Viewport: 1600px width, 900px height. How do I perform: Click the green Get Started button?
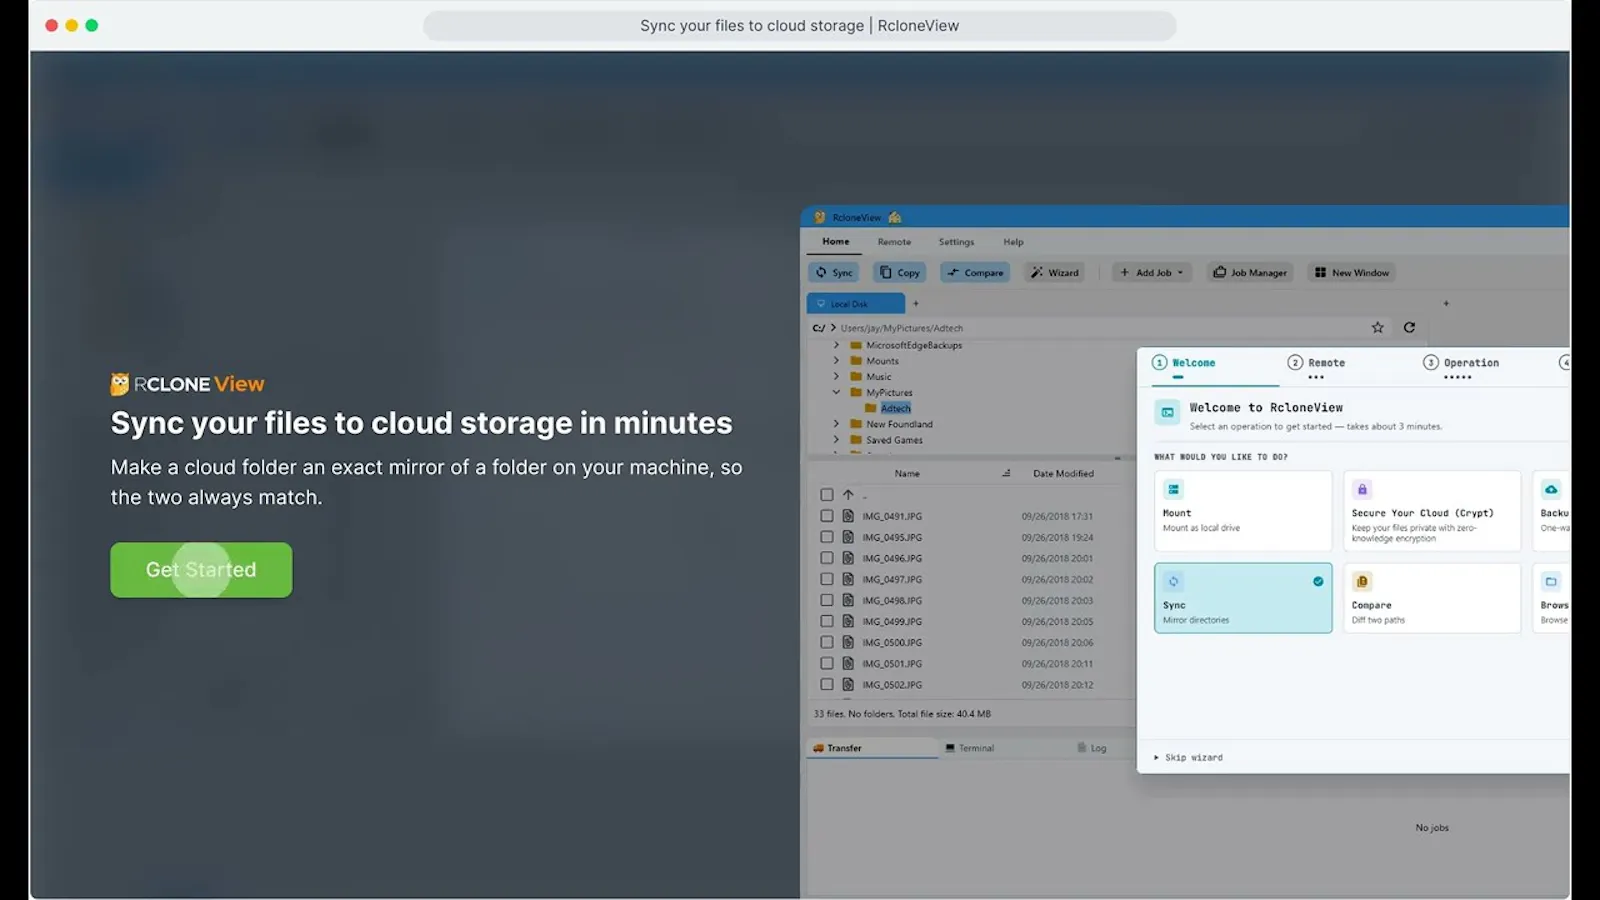201,570
